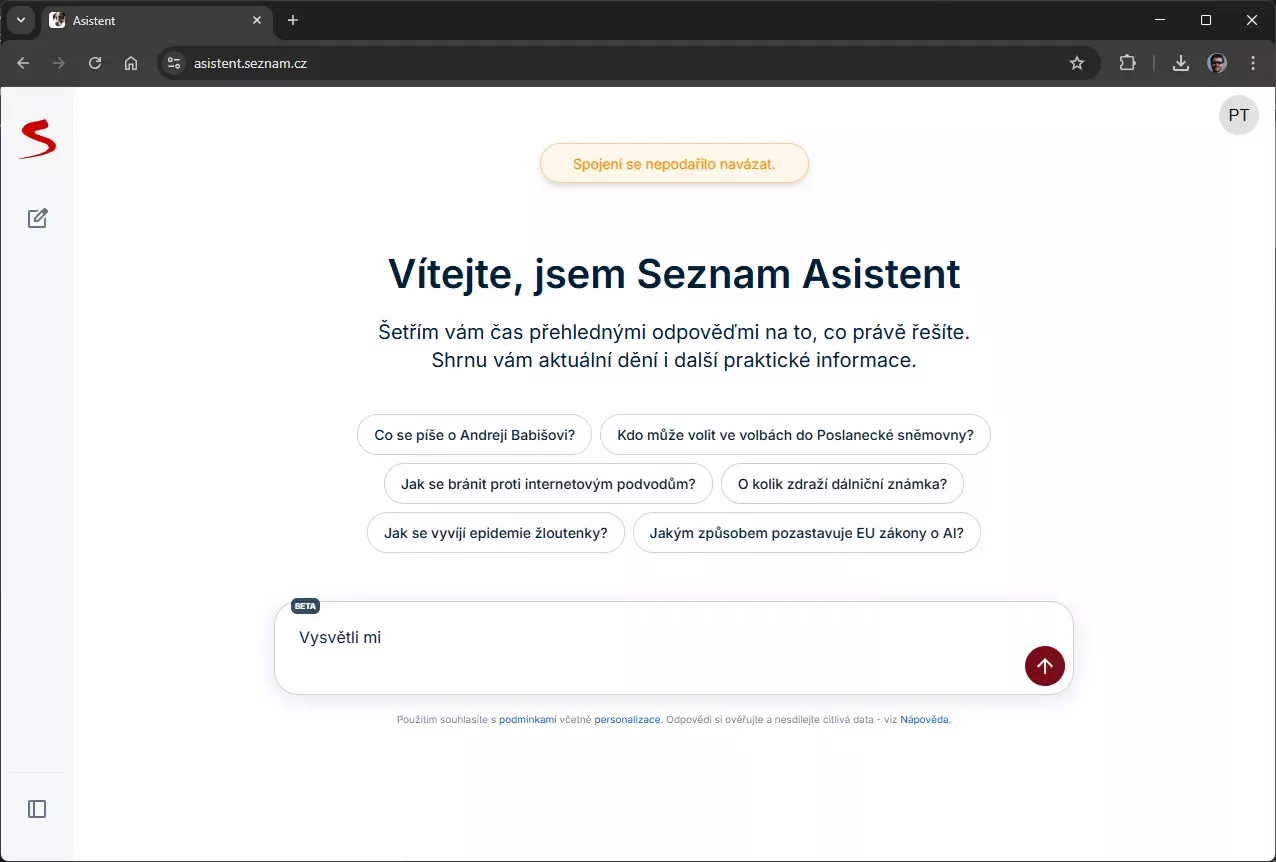View site information in the address bar
This screenshot has height=862, width=1276.
click(x=174, y=63)
